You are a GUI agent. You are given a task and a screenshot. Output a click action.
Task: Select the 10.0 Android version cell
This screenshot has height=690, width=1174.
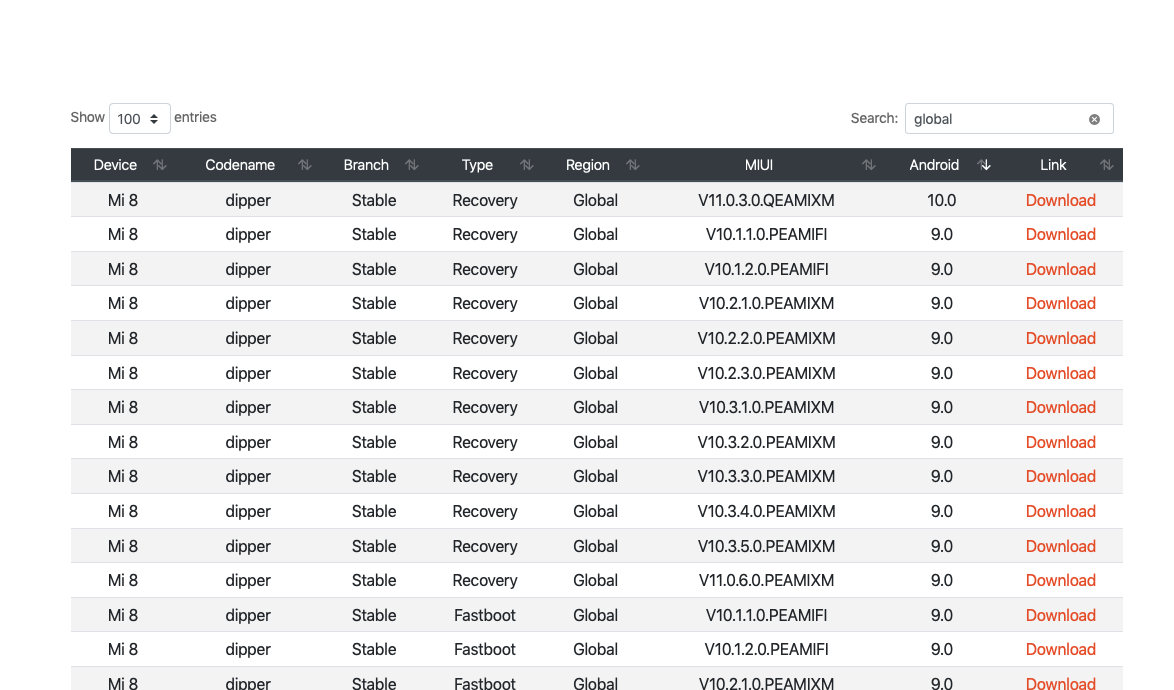pos(941,201)
